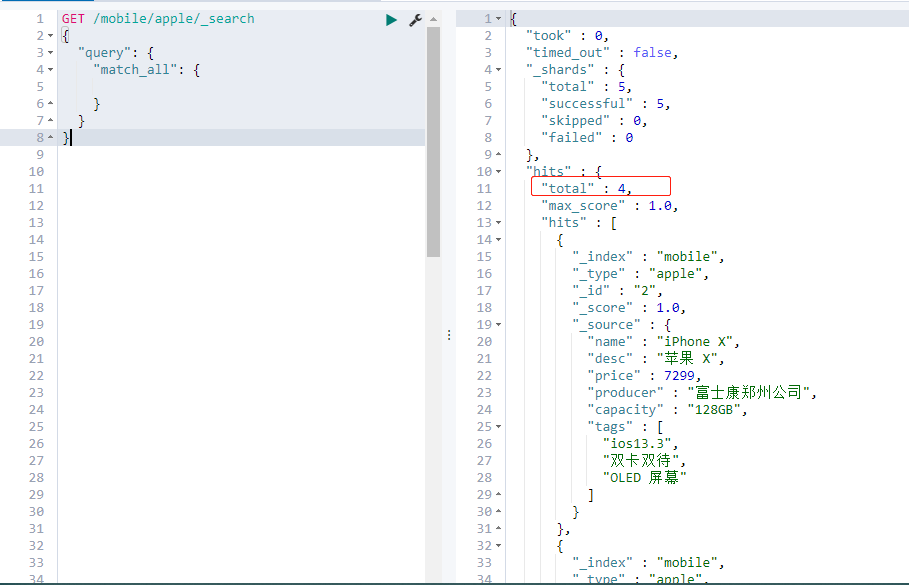Fold the "hits" array on response line 13
This screenshot has height=585, width=909.
pos(499,223)
